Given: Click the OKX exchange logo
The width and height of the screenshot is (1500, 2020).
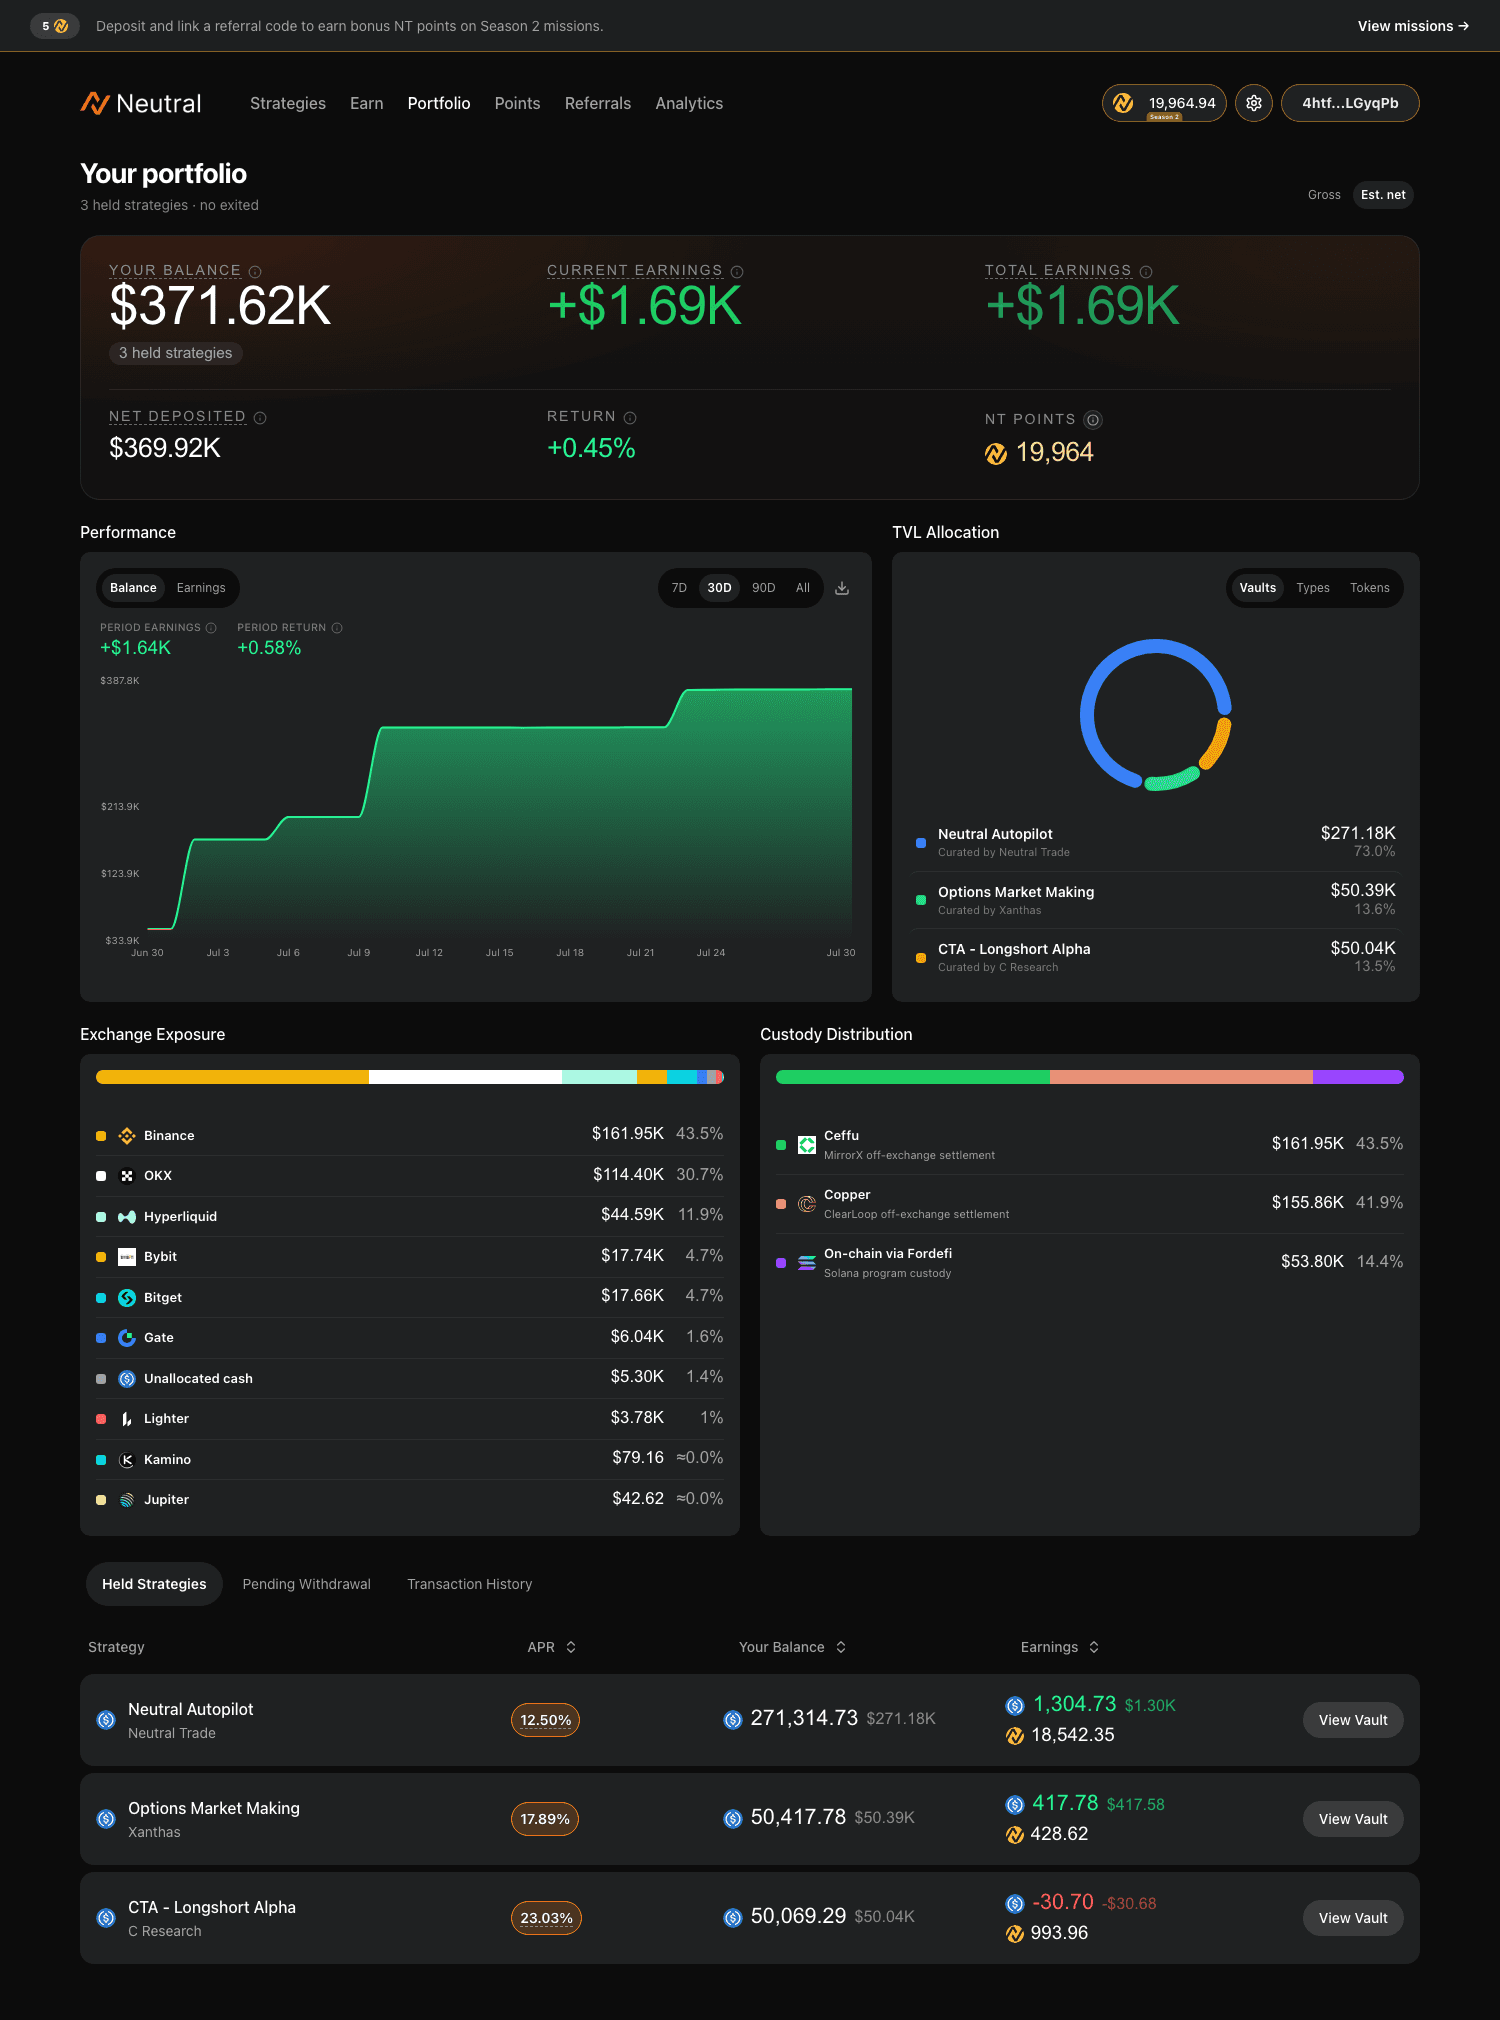Looking at the screenshot, I should coord(127,1176).
